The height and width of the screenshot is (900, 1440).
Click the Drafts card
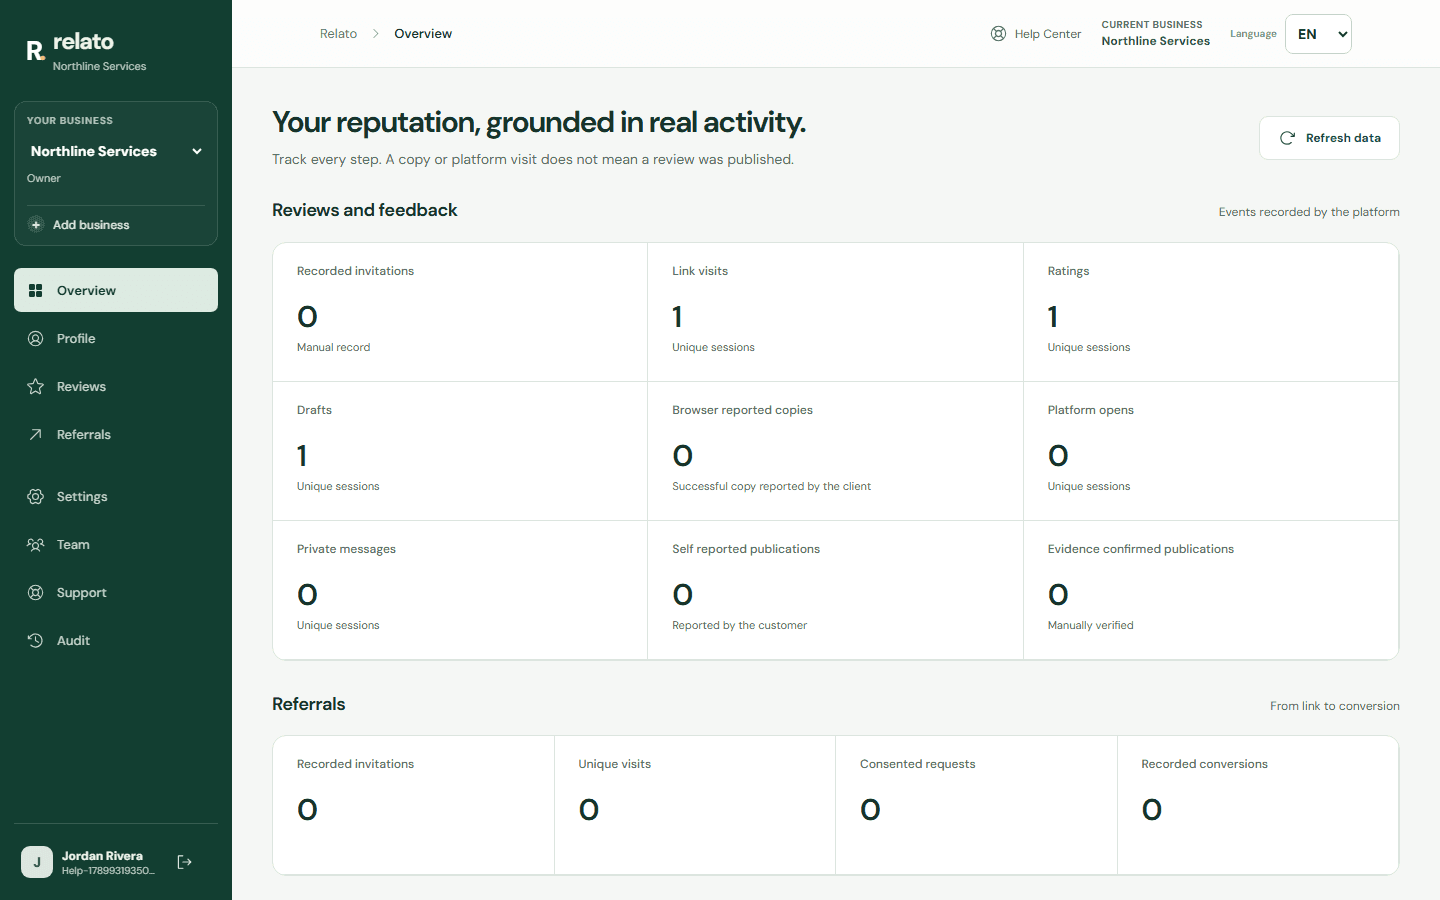click(460, 451)
